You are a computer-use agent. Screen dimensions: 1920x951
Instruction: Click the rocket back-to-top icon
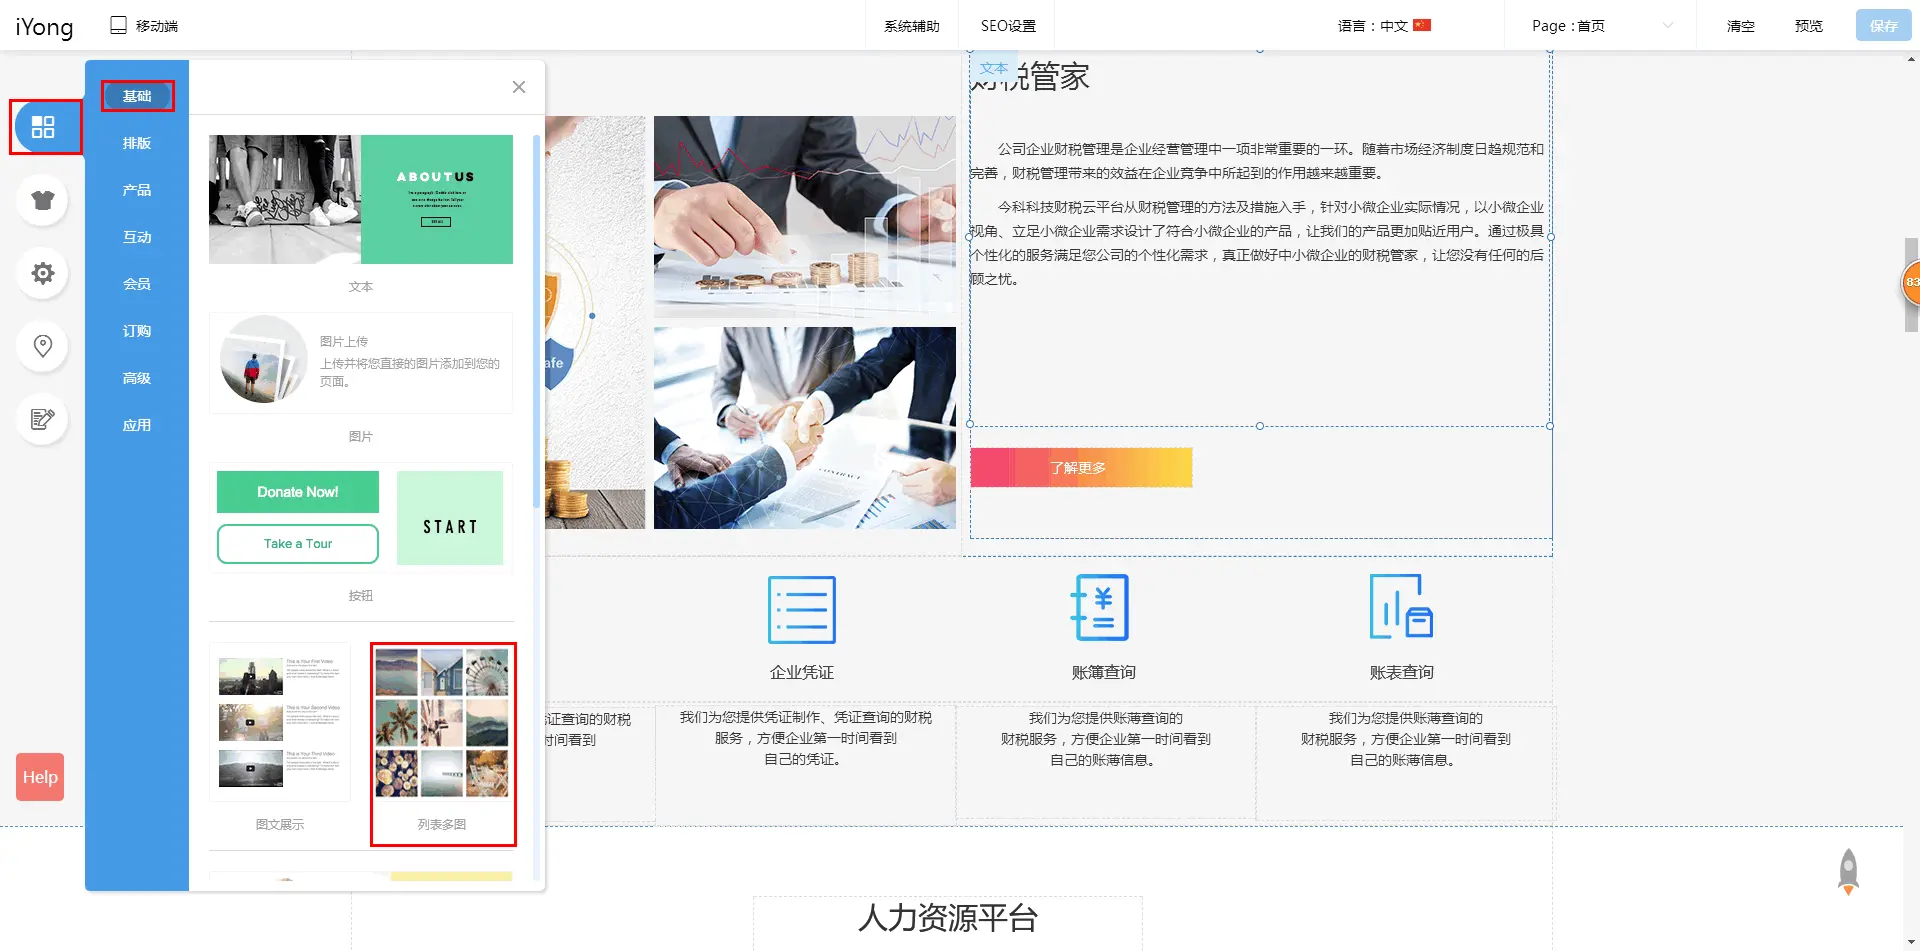point(1848,872)
